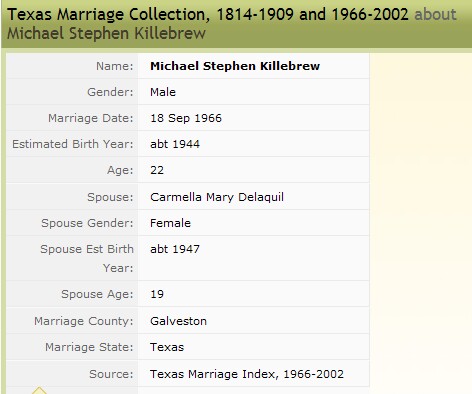Screen dimensions: 472x394
Task: Click the bold name Michael Stephen Killebrew
Action: click(x=235, y=66)
